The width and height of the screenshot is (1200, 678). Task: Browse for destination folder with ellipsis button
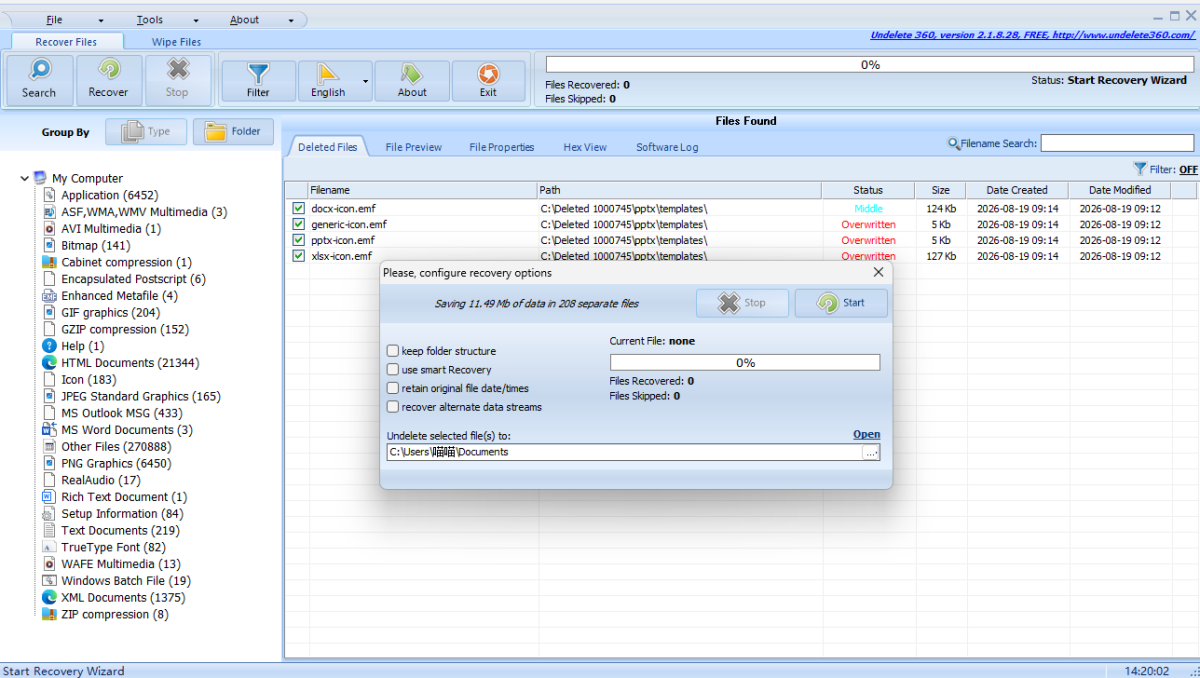point(871,452)
